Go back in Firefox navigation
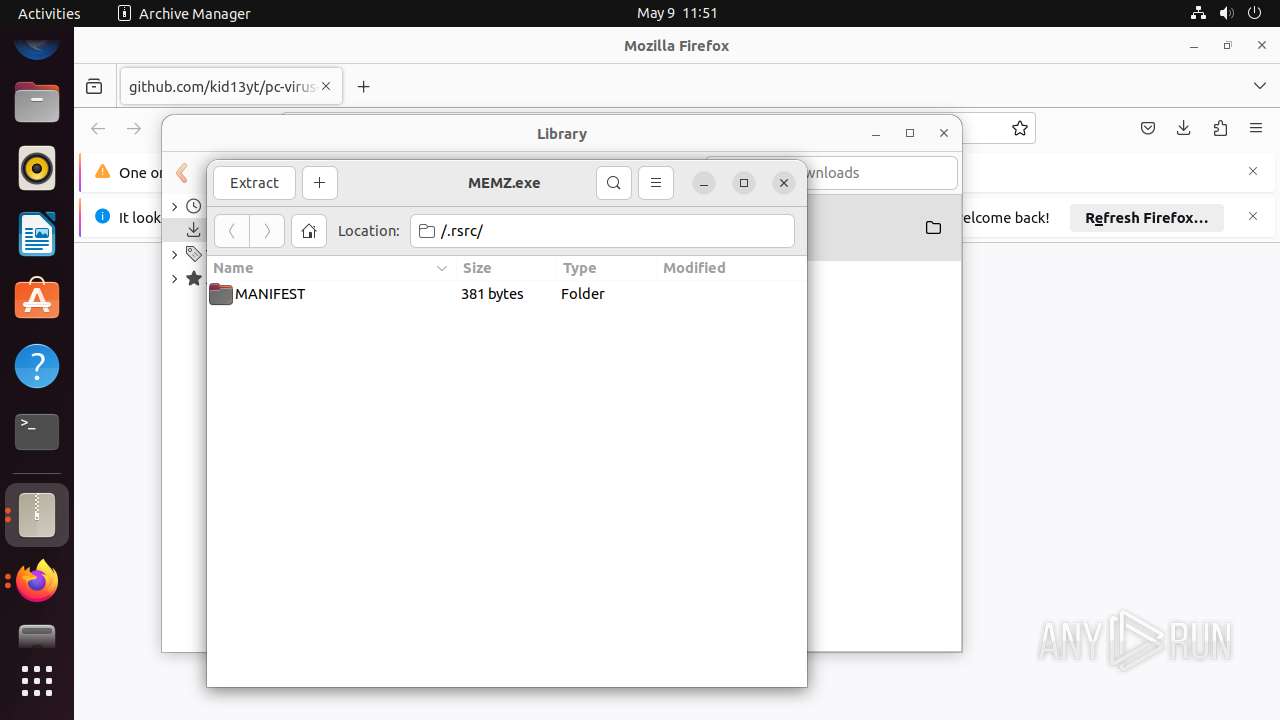 click(98, 128)
